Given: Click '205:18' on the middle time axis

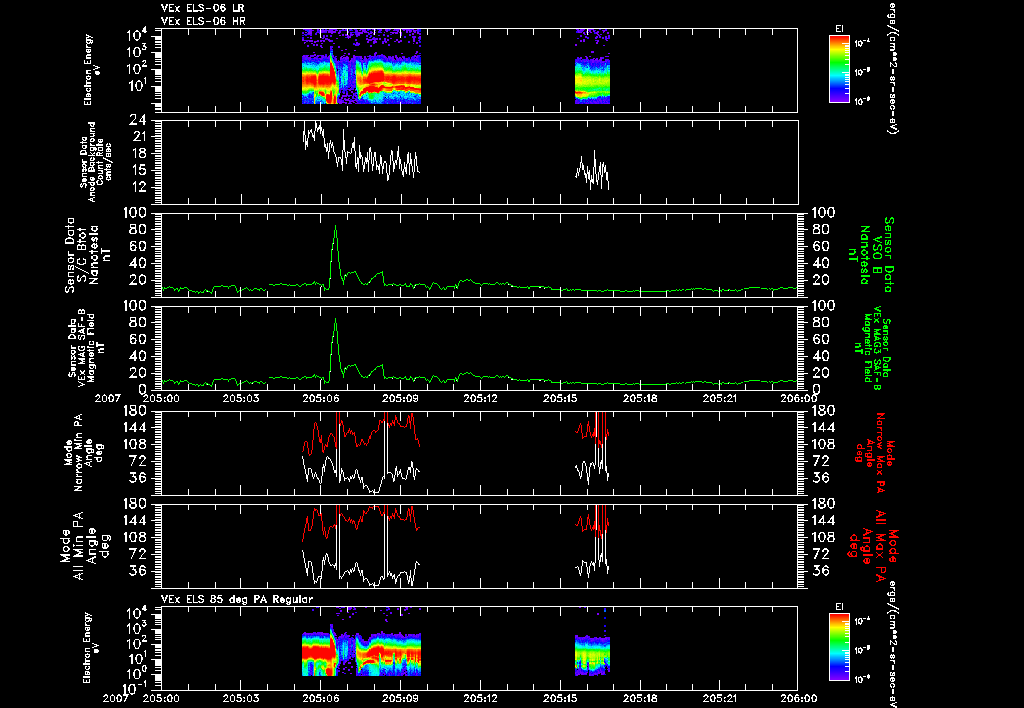Looking at the screenshot, I should [640, 398].
